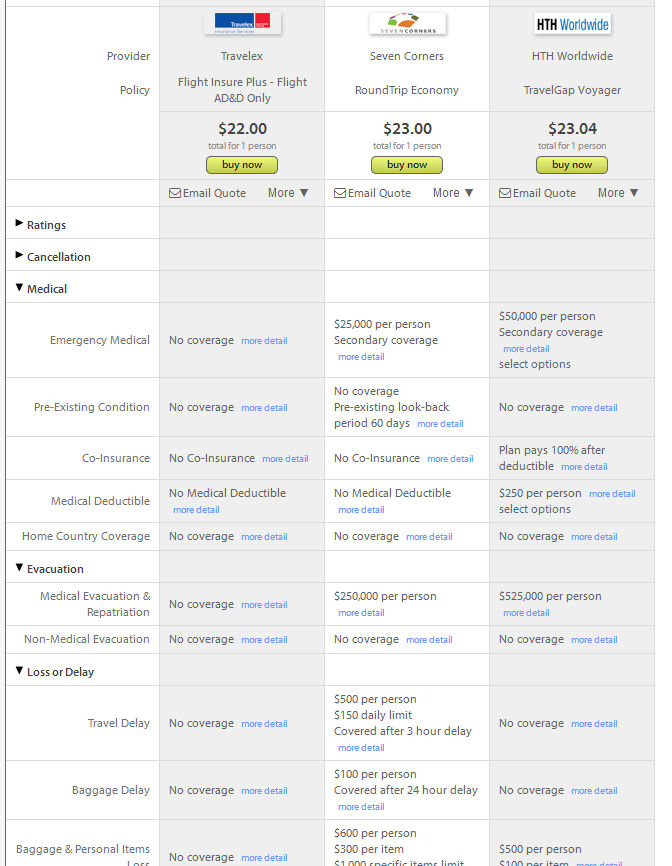Image resolution: width=672 pixels, height=866 pixels.
Task: Click select options under HTH Emergency Medical
Action: (x=535, y=364)
